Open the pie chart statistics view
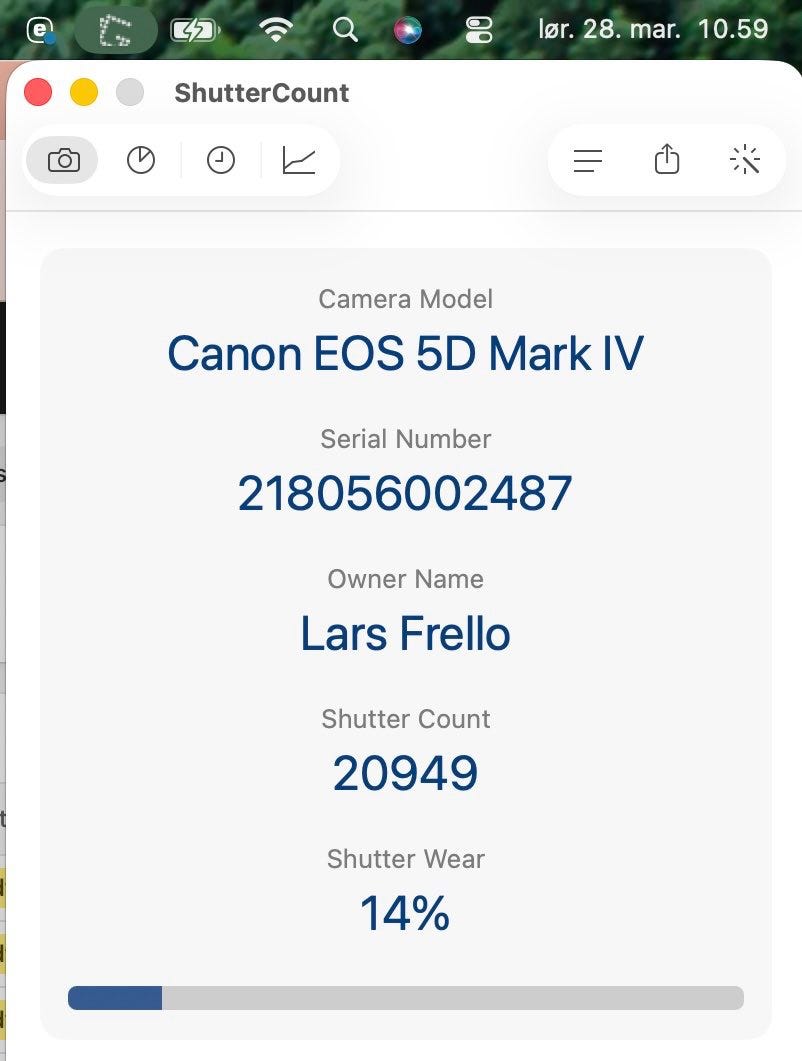802x1061 pixels. (x=141, y=160)
